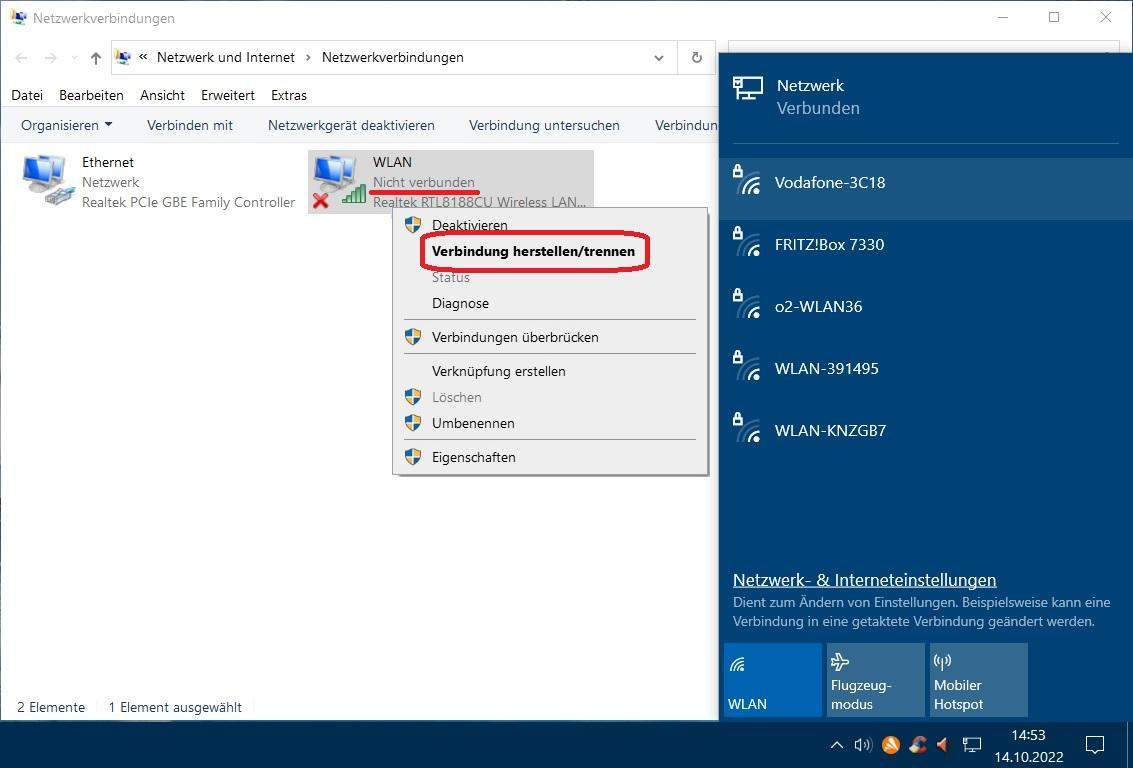Select FRITZ!Box 7330 network entry

(x=829, y=245)
